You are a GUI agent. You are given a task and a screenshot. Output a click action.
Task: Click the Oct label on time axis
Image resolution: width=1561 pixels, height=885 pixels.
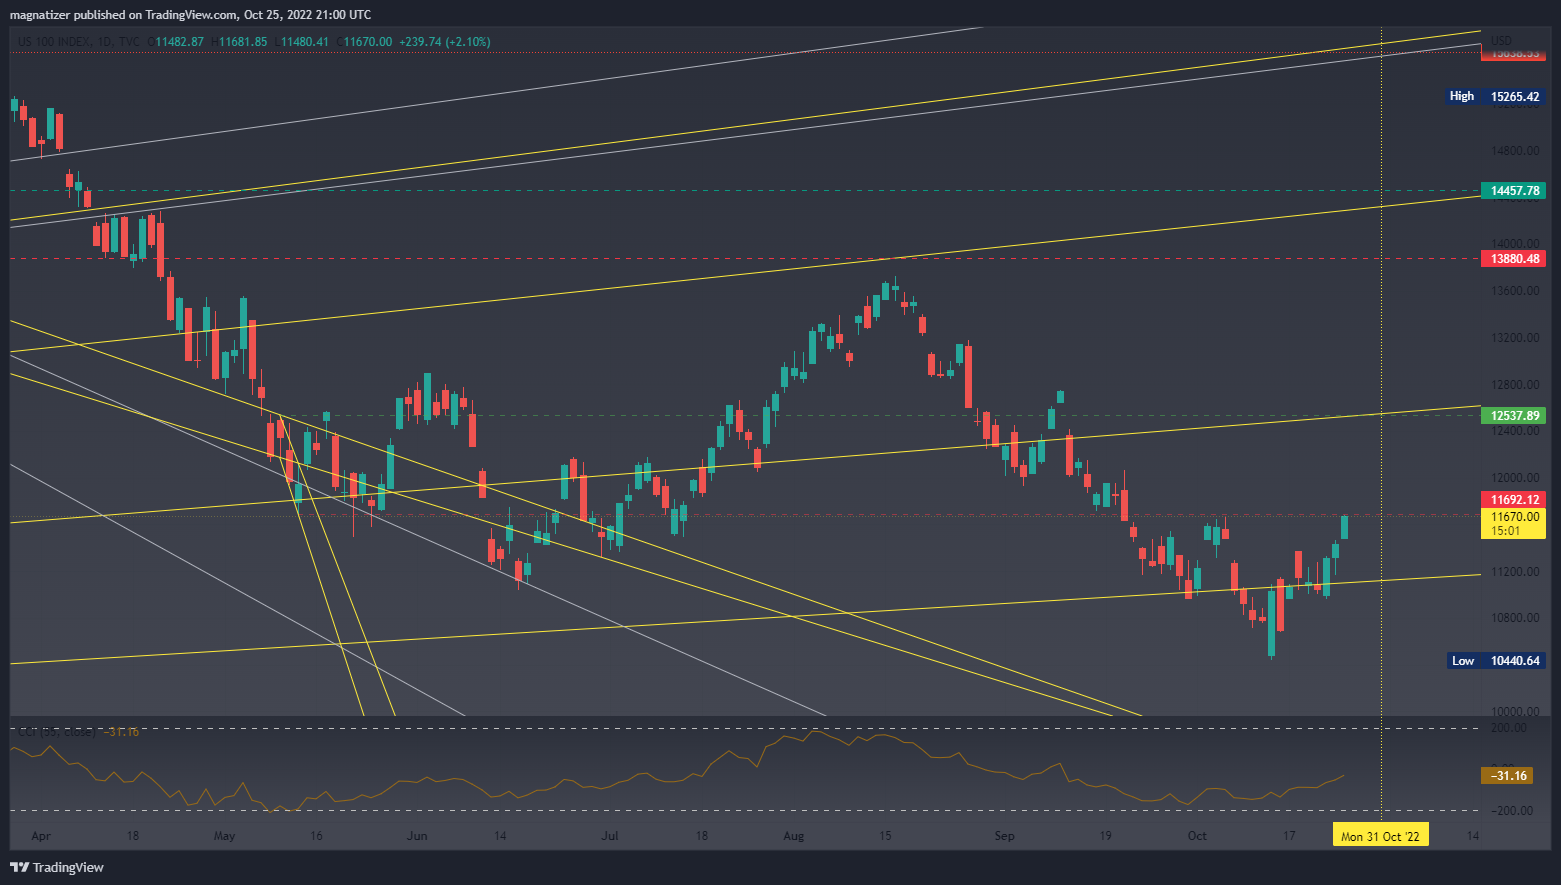click(x=1197, y=836)
